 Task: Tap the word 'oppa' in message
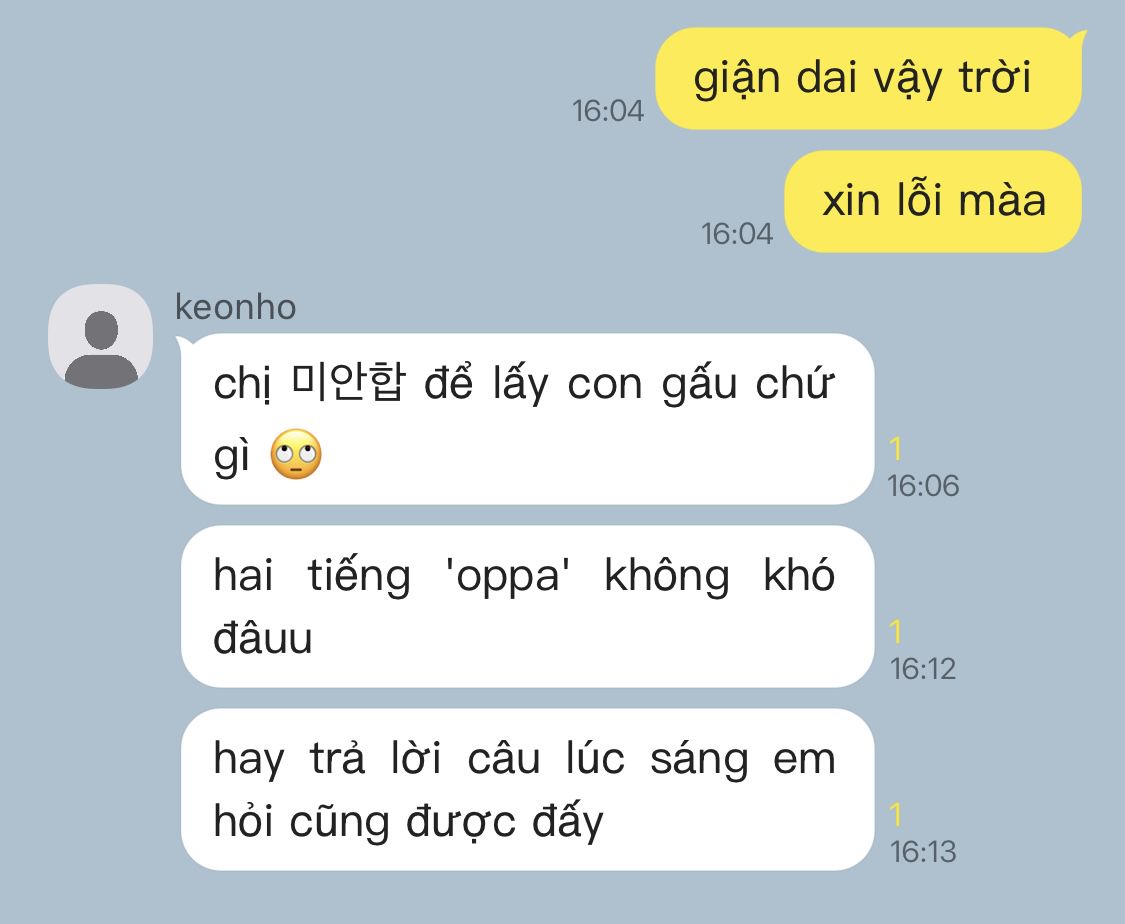[x=507, y=575]
